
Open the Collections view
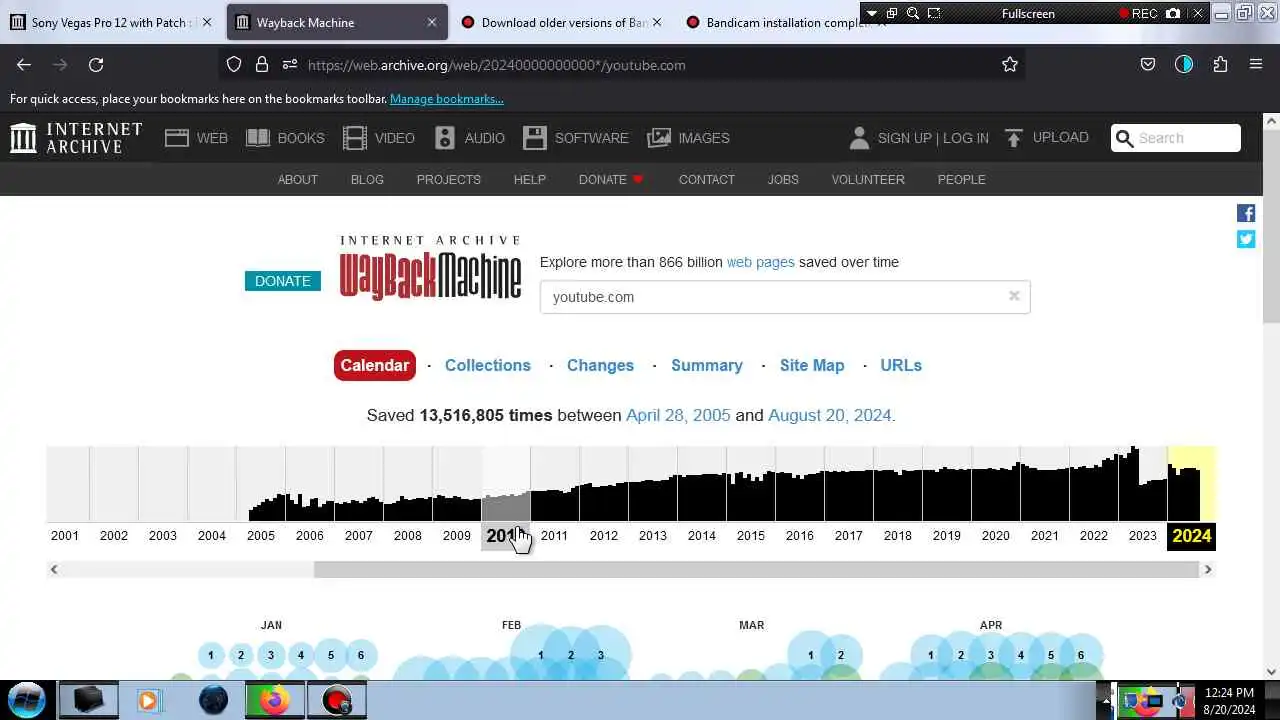coord(488,365)
